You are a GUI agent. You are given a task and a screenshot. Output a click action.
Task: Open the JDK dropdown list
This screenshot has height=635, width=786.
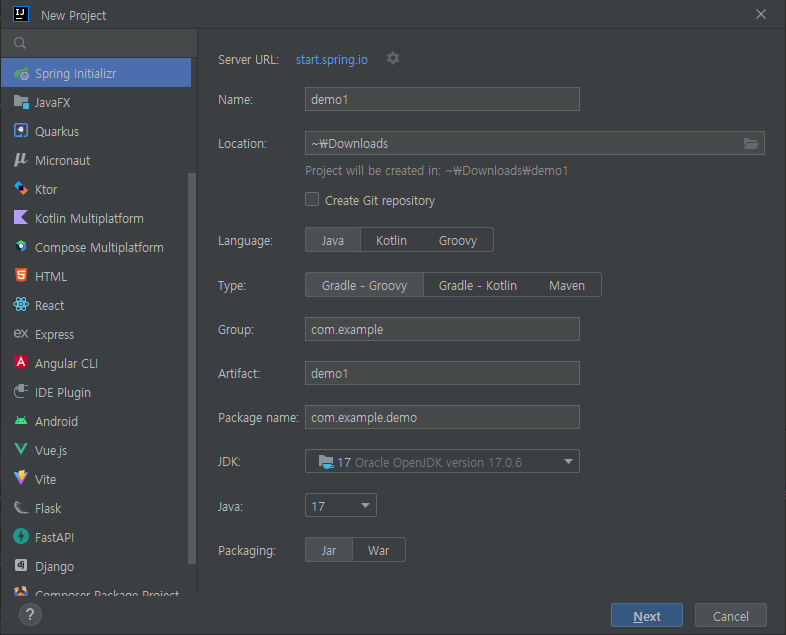tap(442, 462)
